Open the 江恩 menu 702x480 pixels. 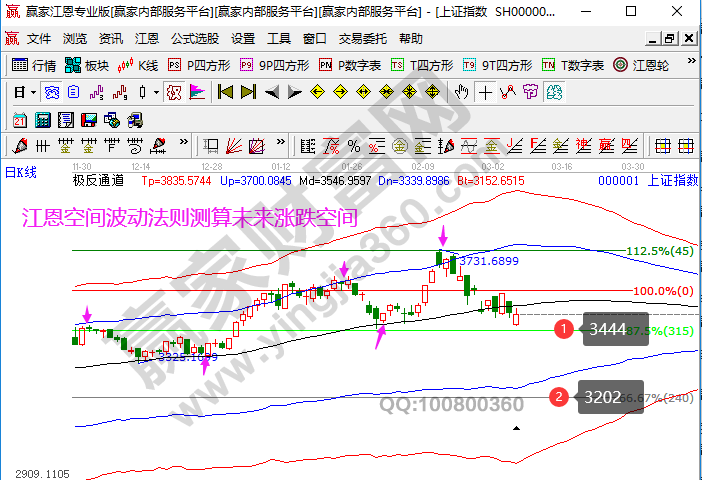(148, 39)
